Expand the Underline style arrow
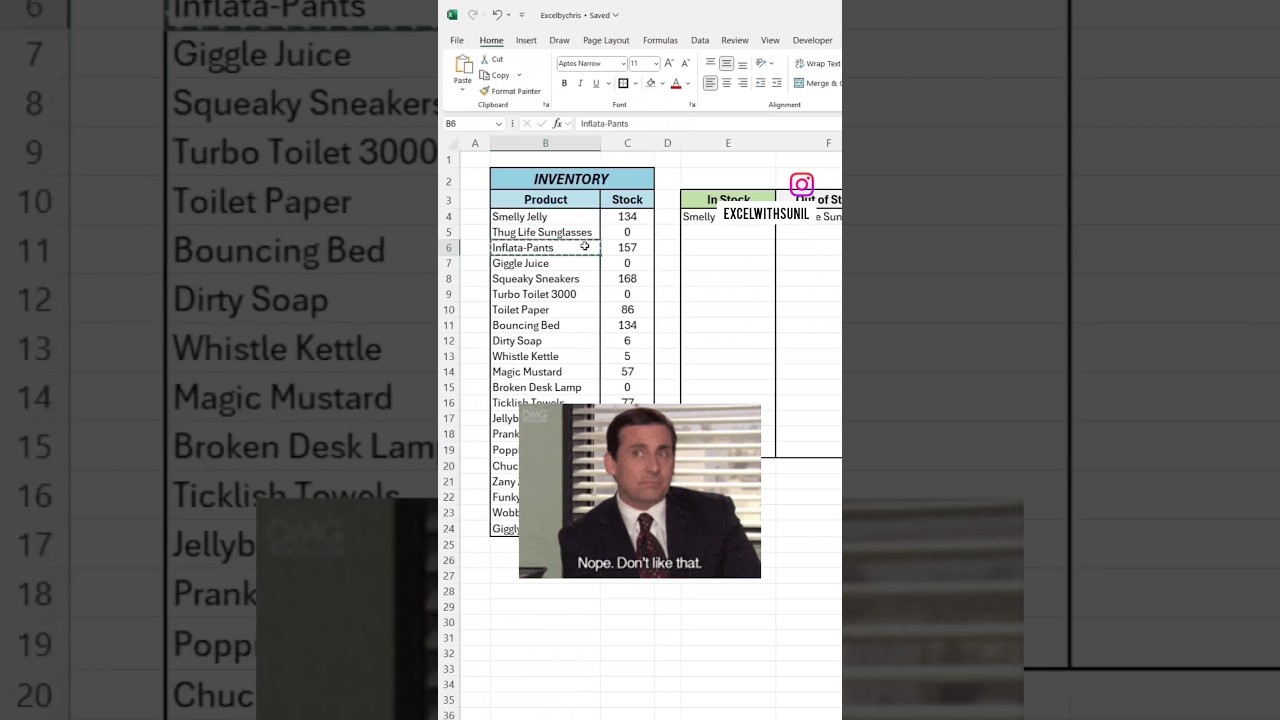 (x=607, y=83)
